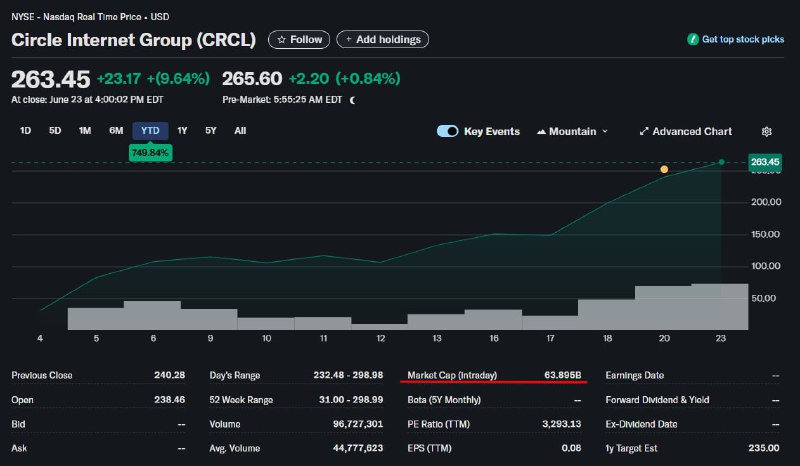Click the volume bar above date 20
800x466 pixels.
point(663,308)
